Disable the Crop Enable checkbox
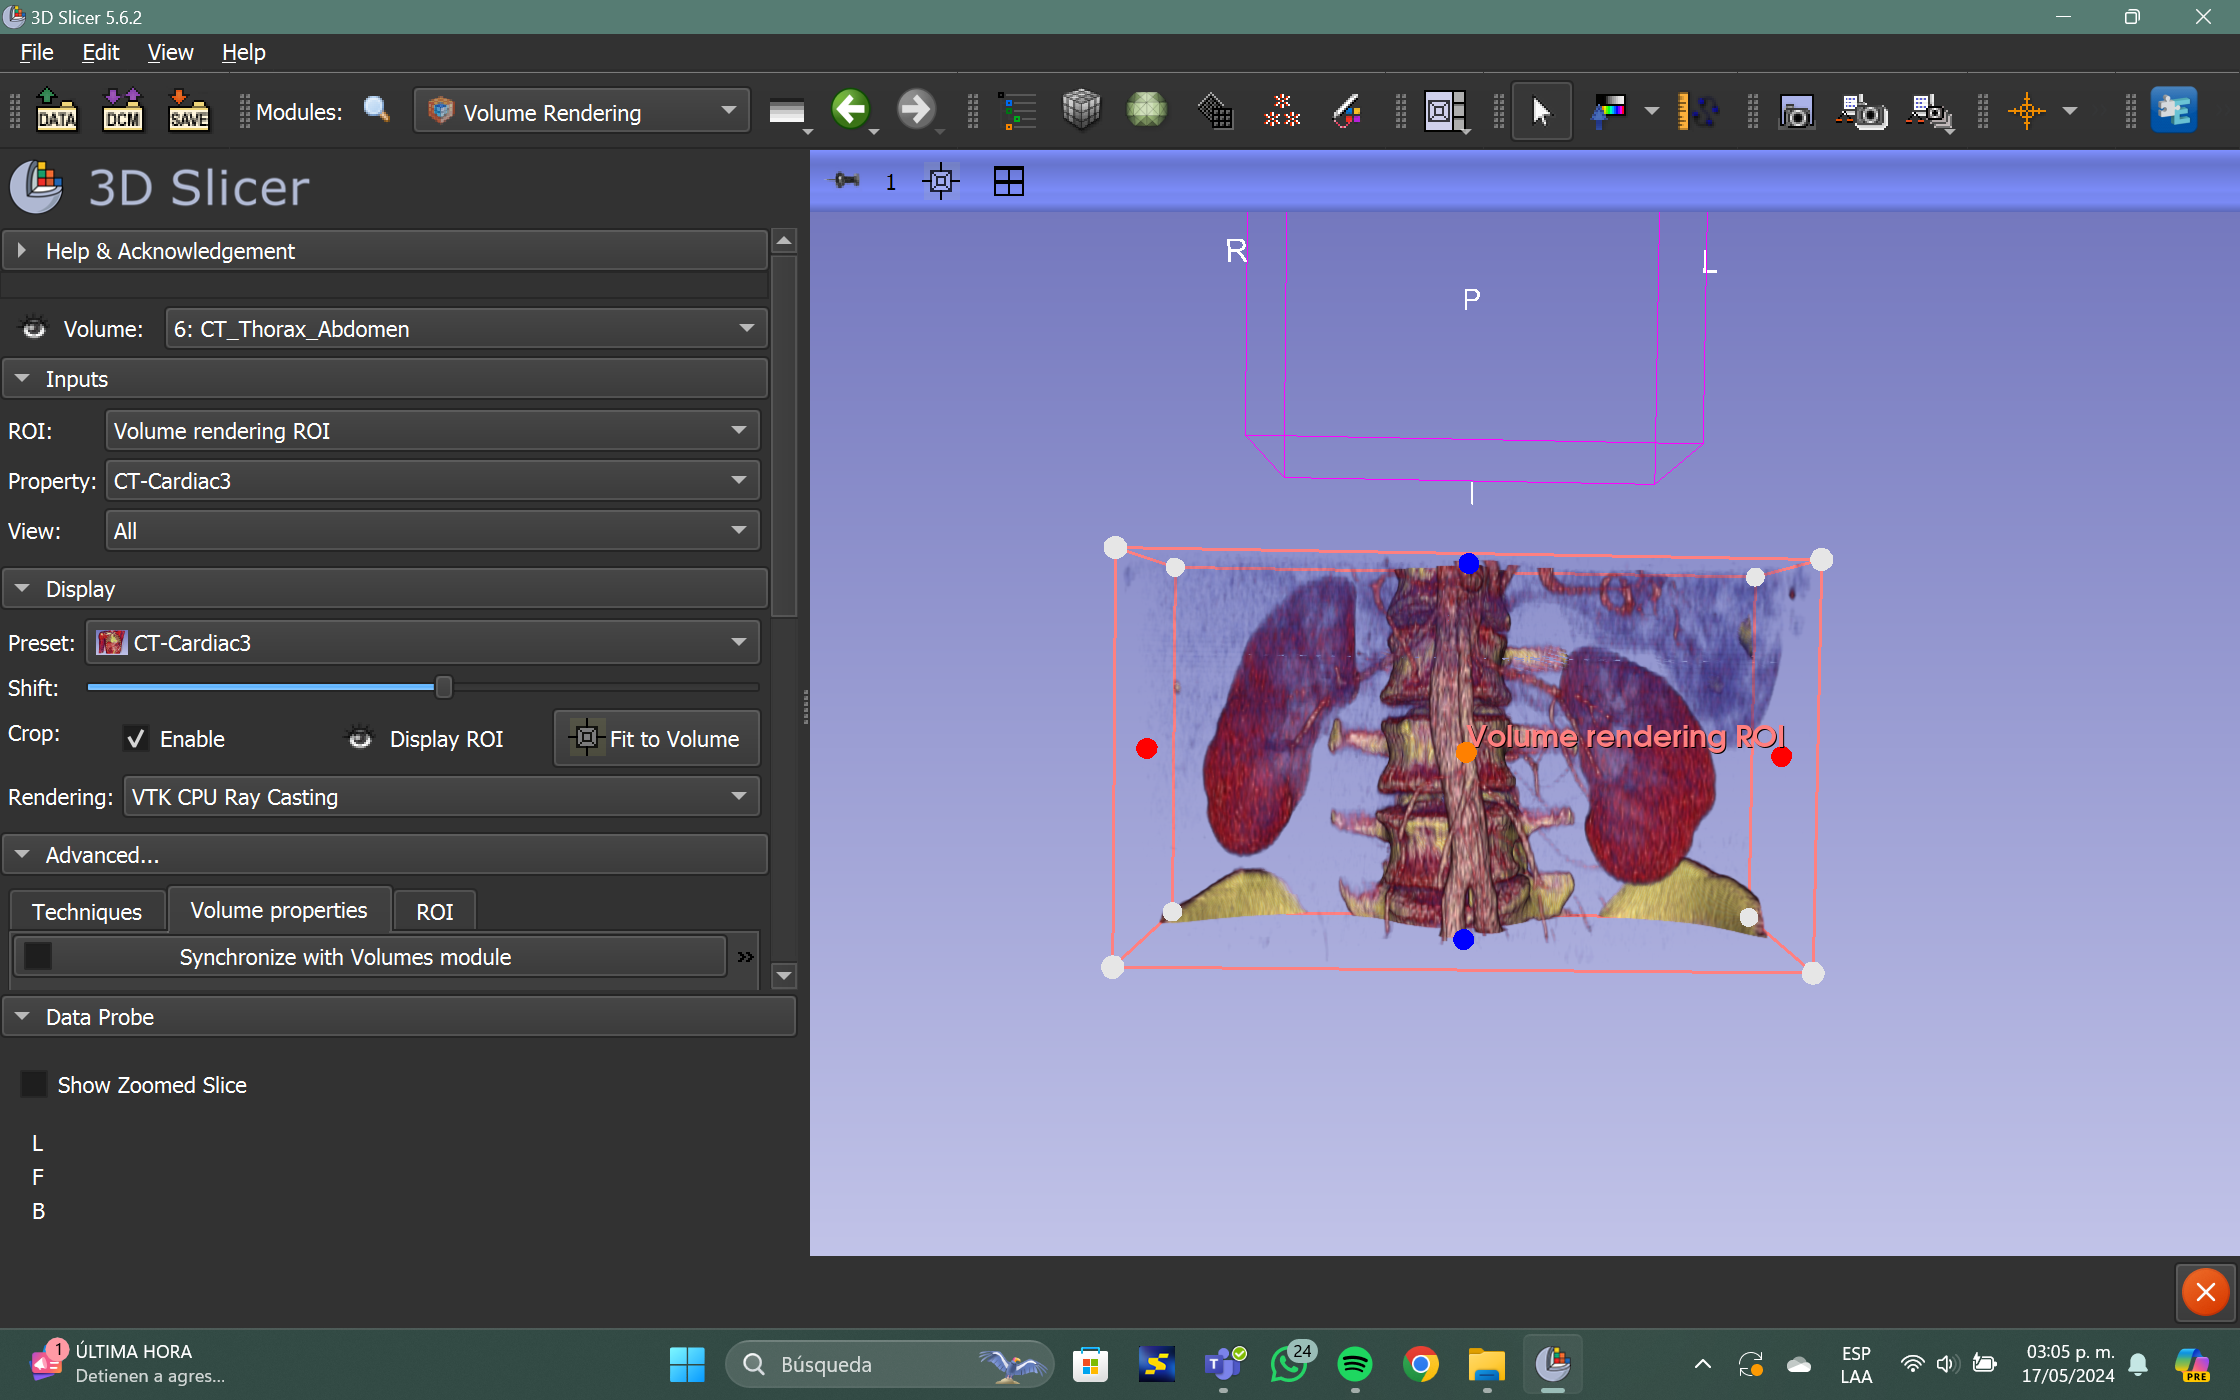The image size is (2240, 1400). (136, 739)
